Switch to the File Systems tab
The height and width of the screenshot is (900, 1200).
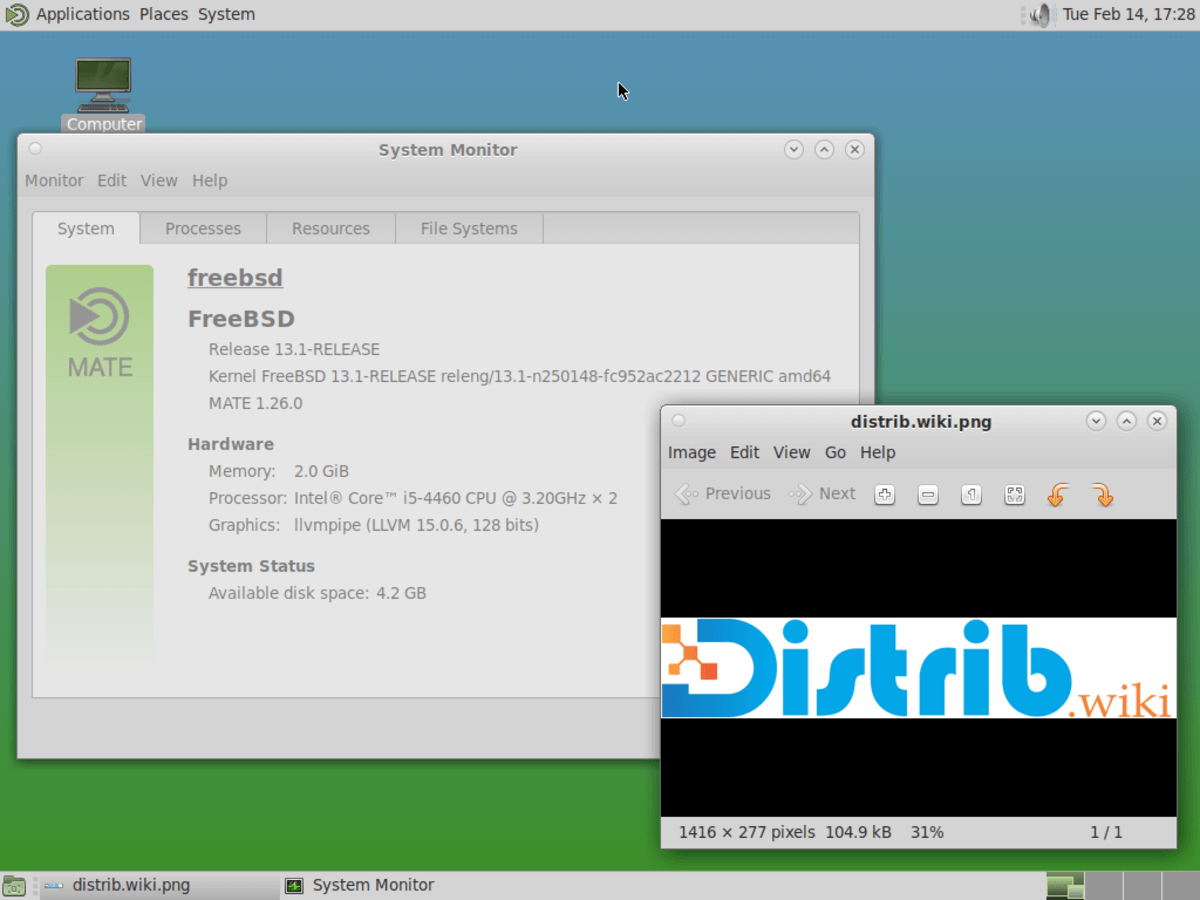click(x=469, y=229)
